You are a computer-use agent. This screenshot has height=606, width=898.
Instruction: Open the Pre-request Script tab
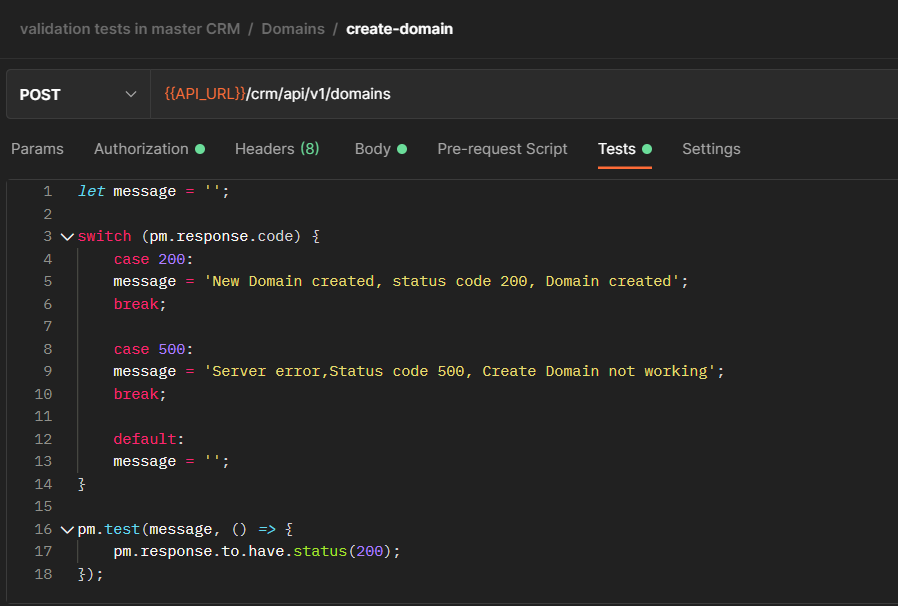point(502,148)
